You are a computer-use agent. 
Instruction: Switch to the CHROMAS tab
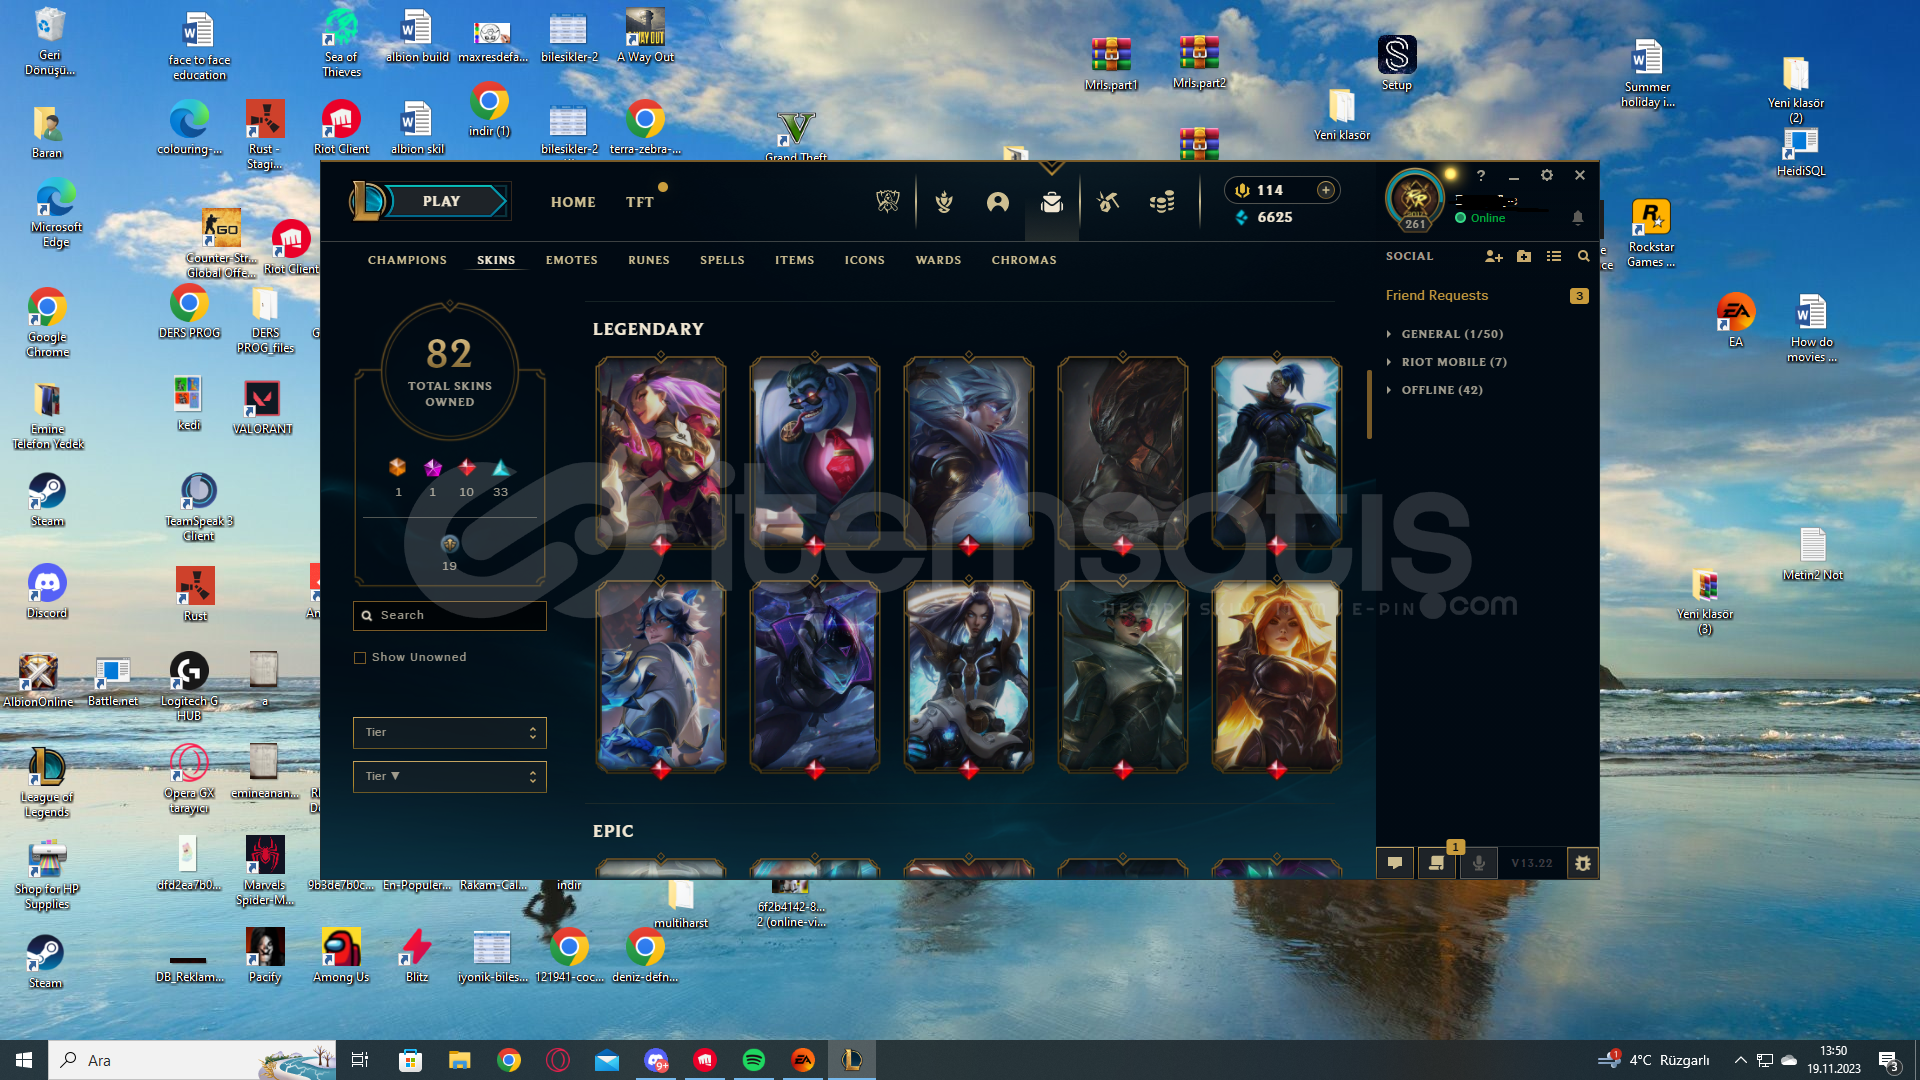click(1023, 260)
